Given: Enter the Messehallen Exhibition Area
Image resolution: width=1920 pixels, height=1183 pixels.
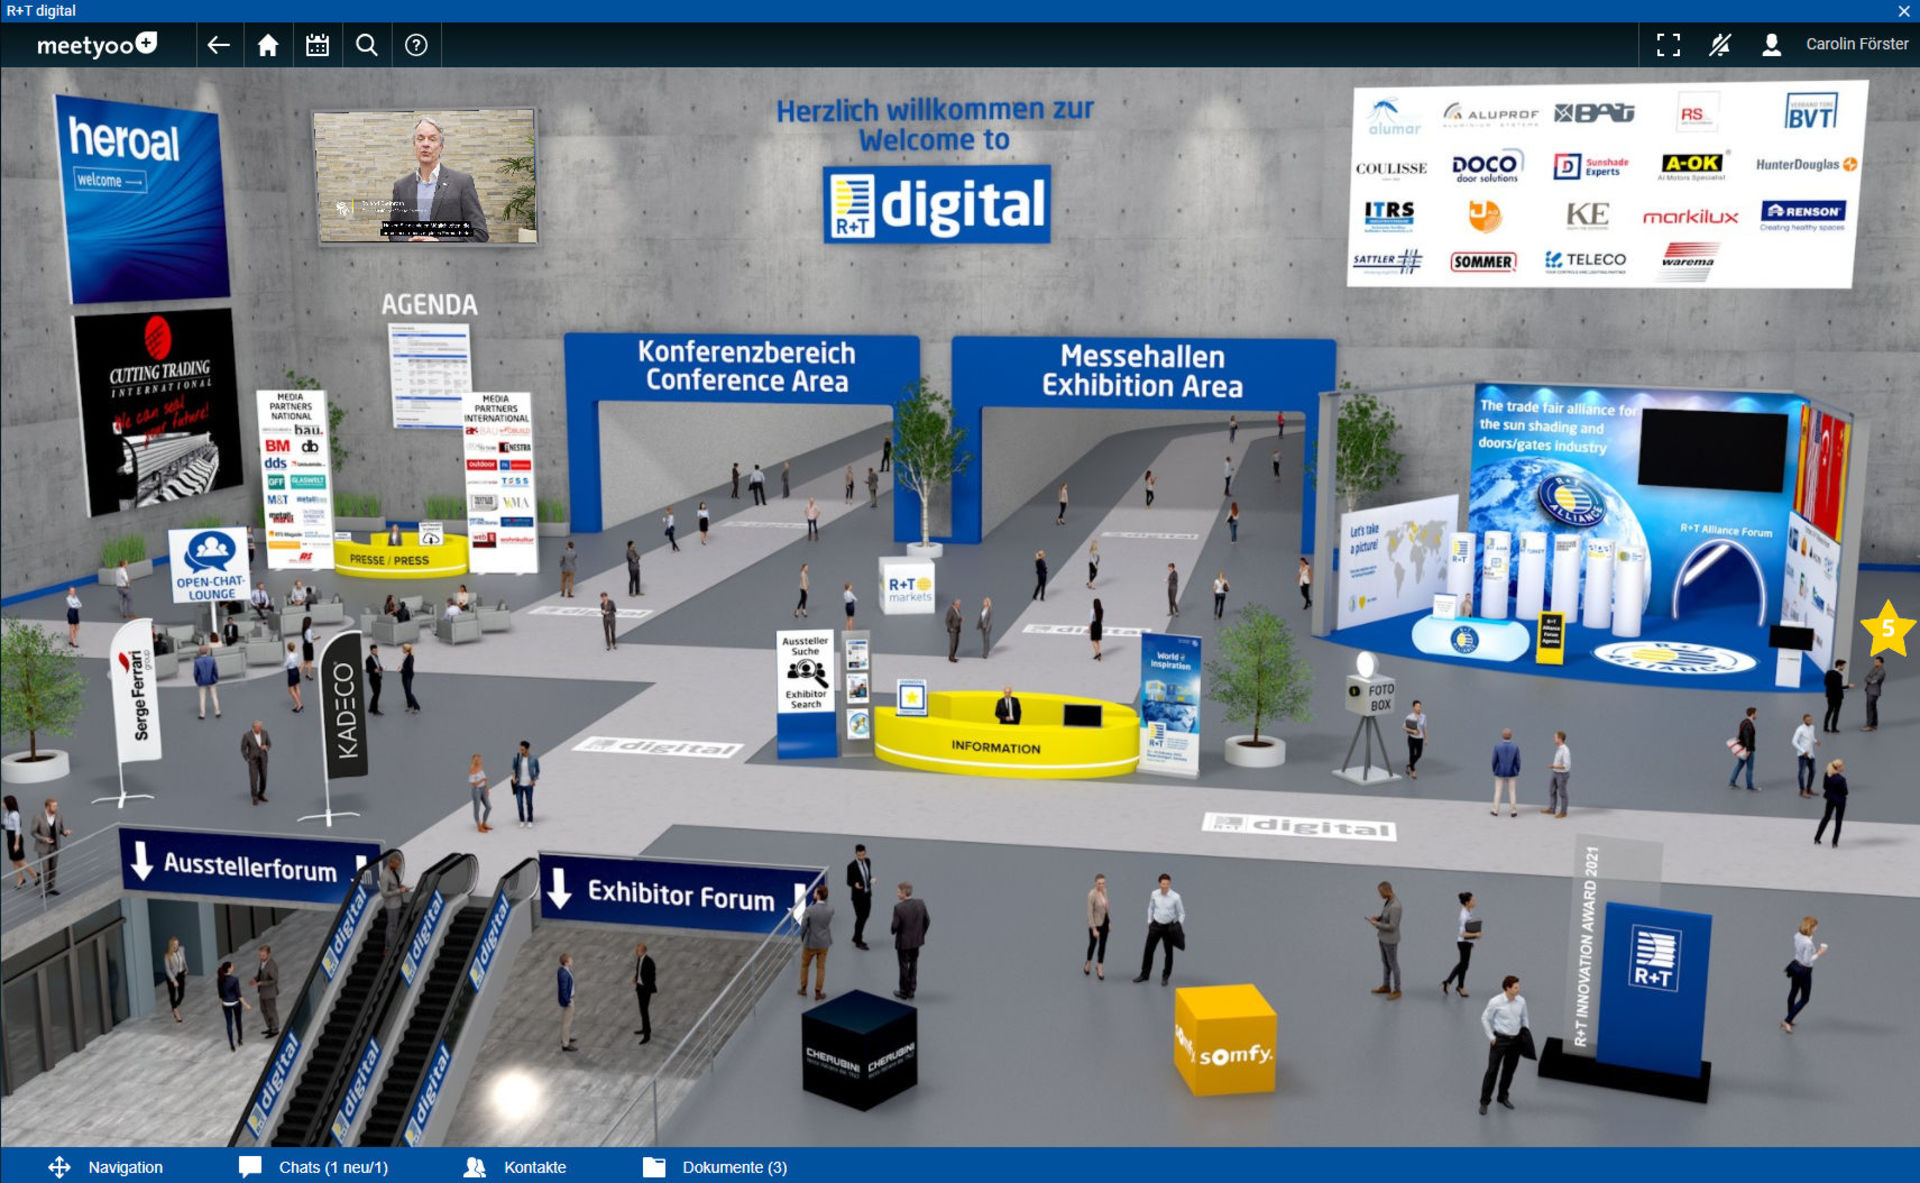Looking at the screenshot, I should pyautogui.click(x=1142, y=371).
